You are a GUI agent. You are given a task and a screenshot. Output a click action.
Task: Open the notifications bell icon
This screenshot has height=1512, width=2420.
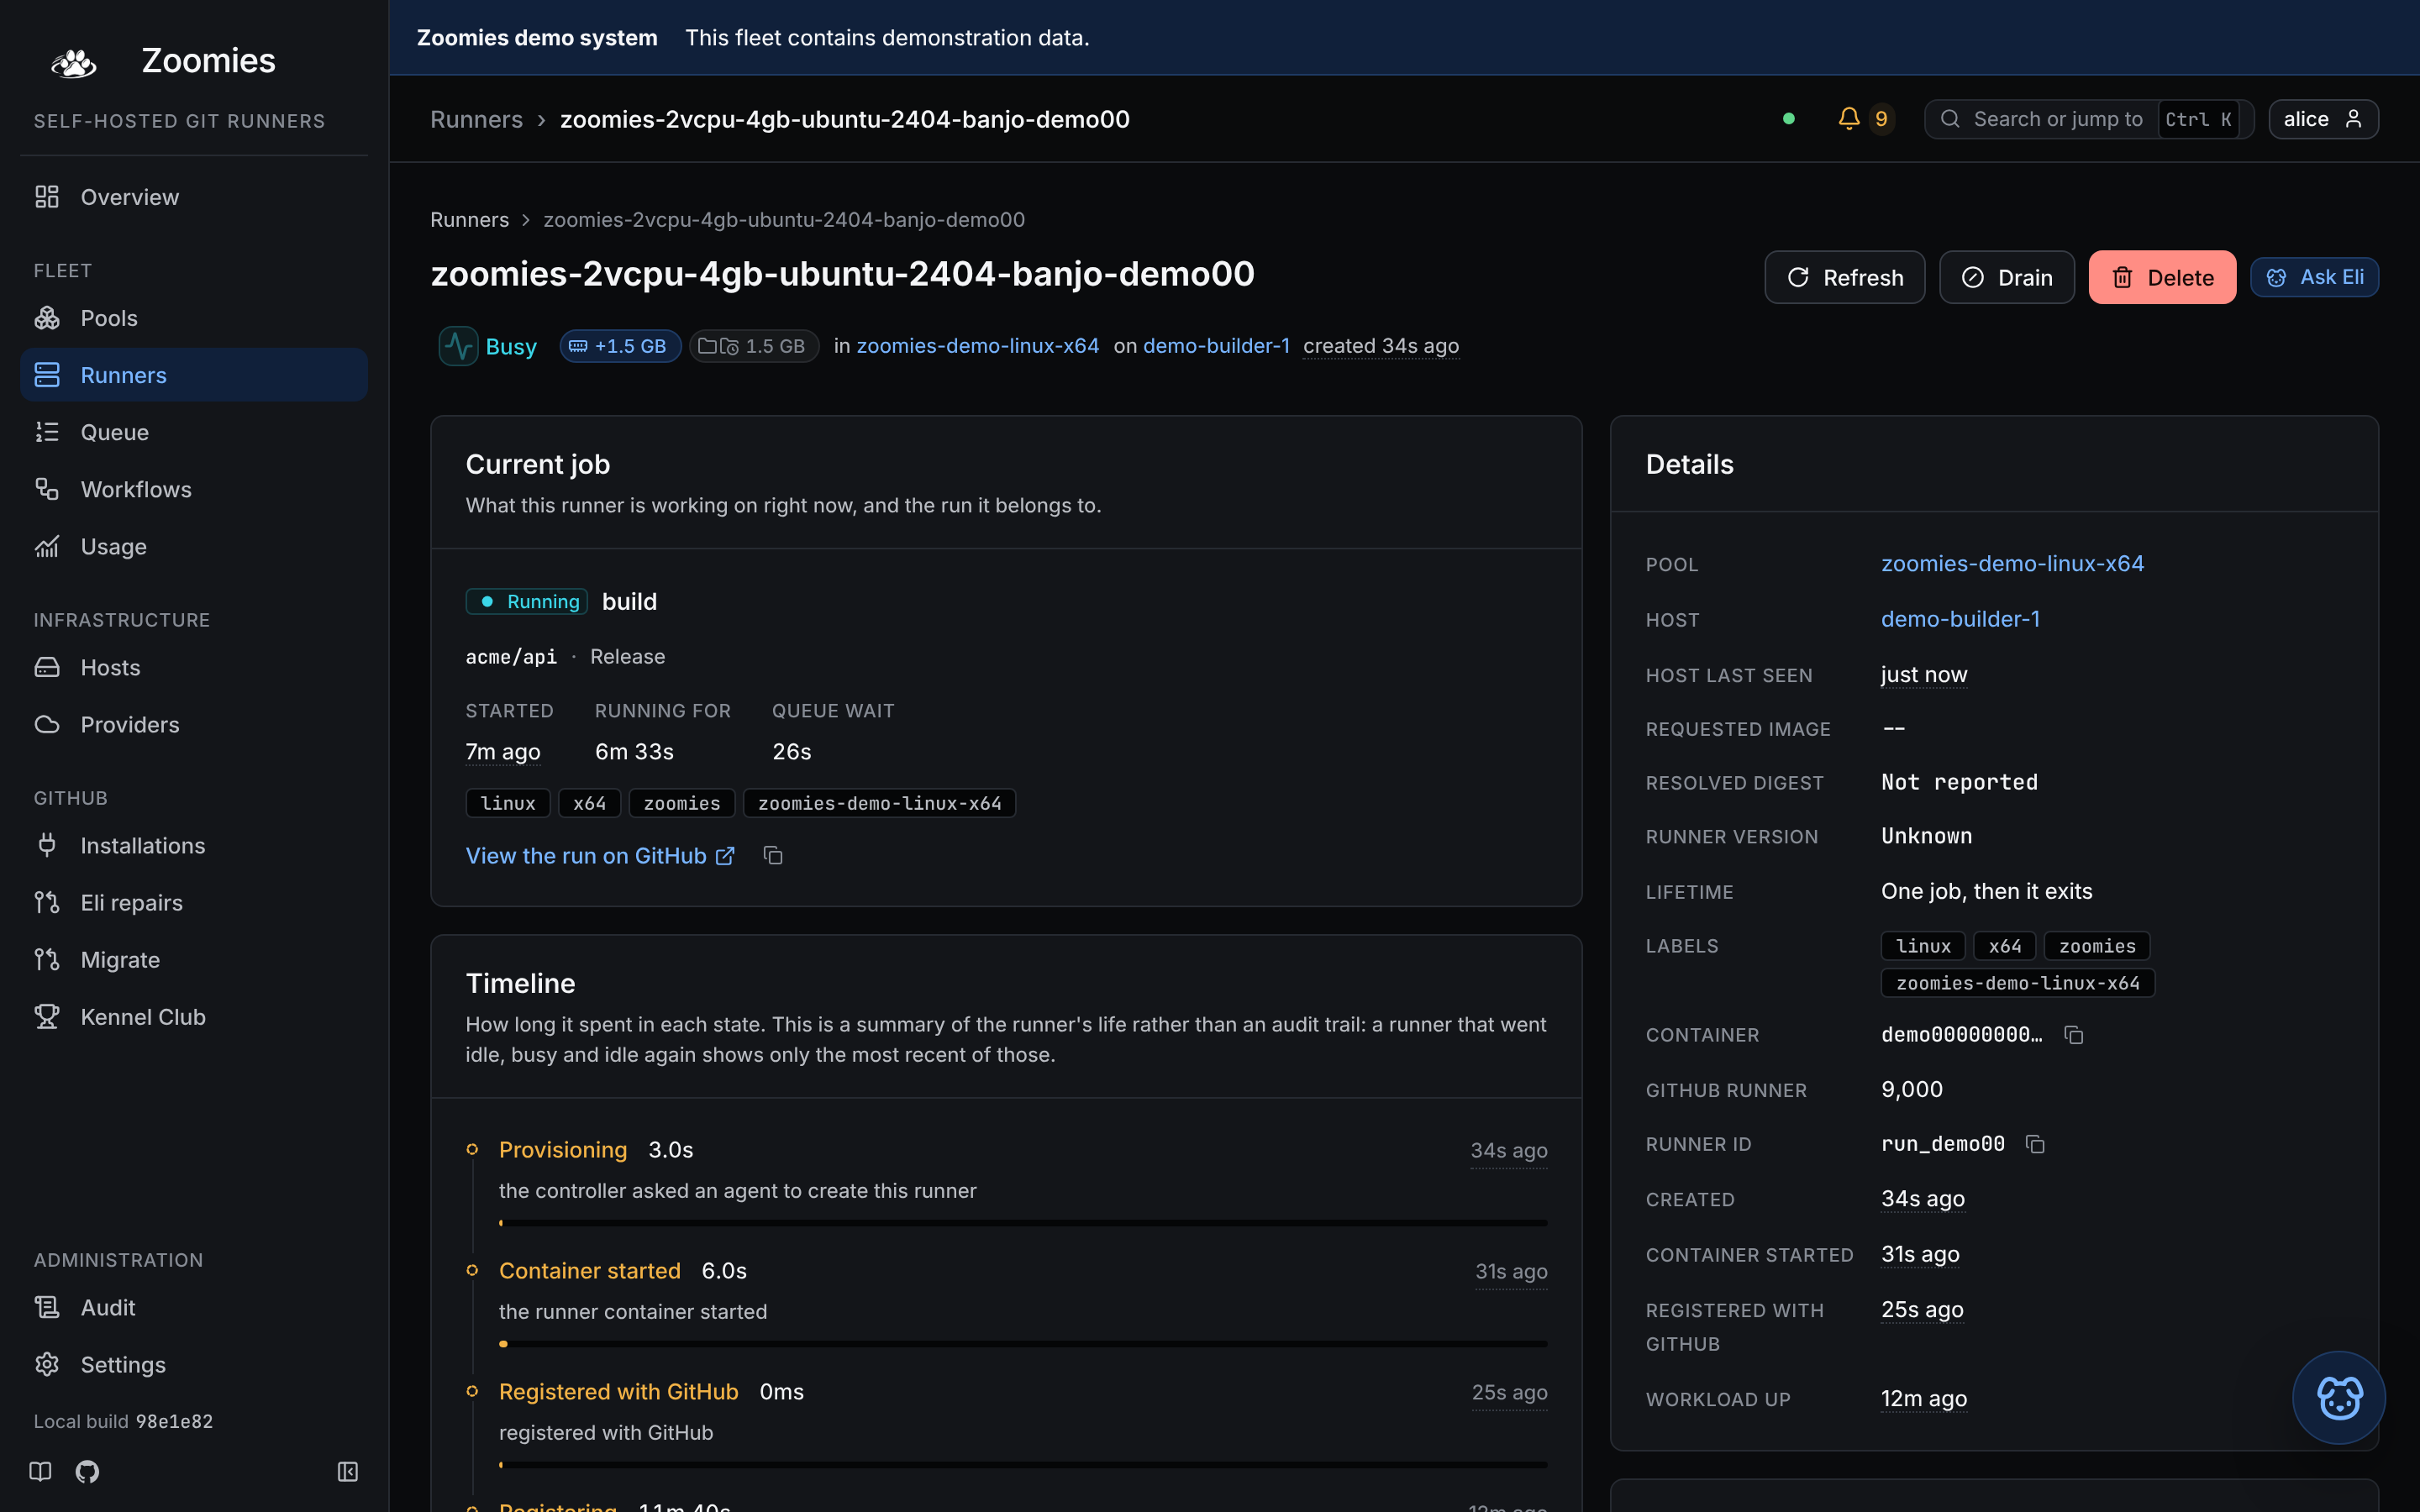tap(1848, 119)
